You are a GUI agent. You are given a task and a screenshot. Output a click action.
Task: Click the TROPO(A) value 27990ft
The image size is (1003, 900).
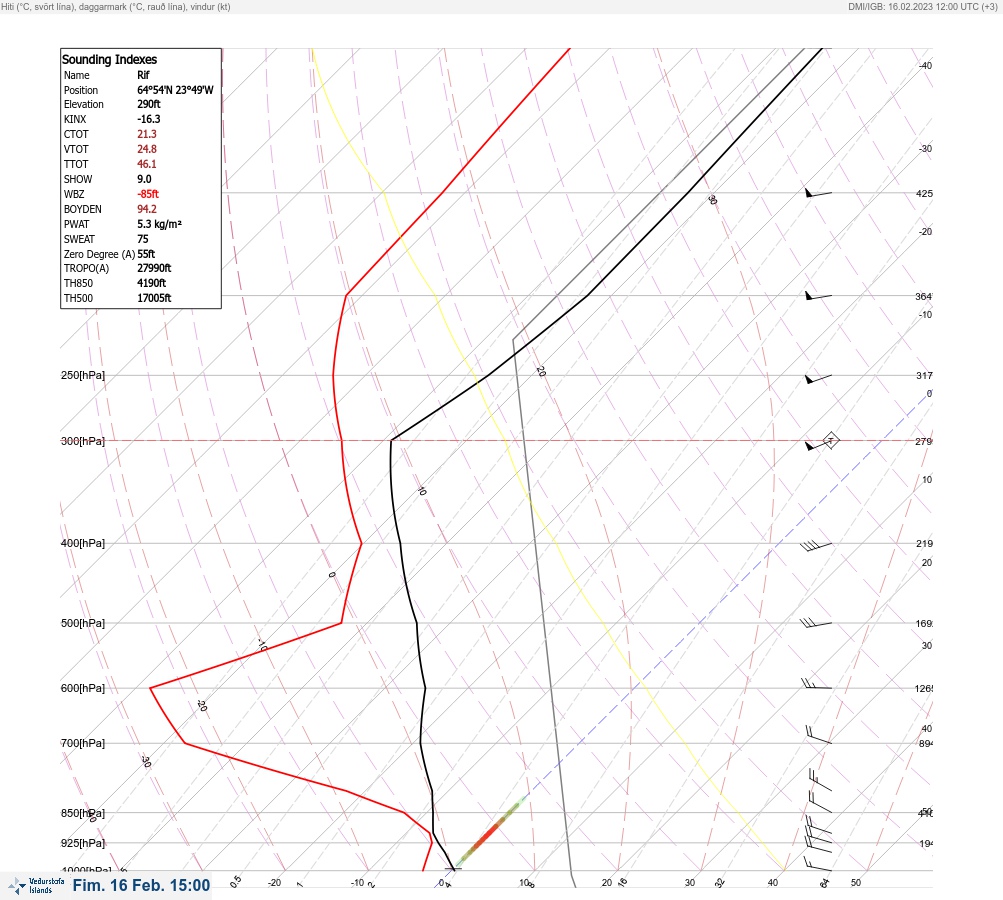pos(154,268)
